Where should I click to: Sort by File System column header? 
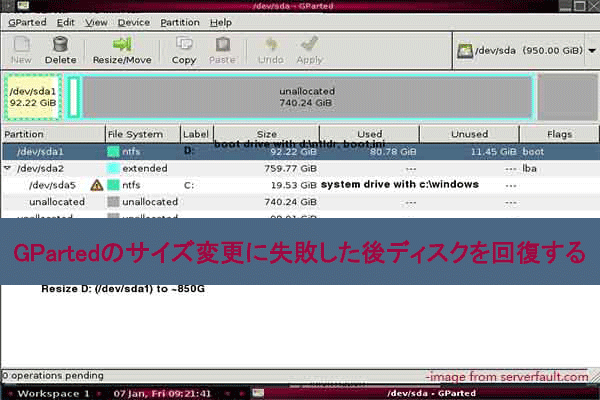click(x=142, y=134)
